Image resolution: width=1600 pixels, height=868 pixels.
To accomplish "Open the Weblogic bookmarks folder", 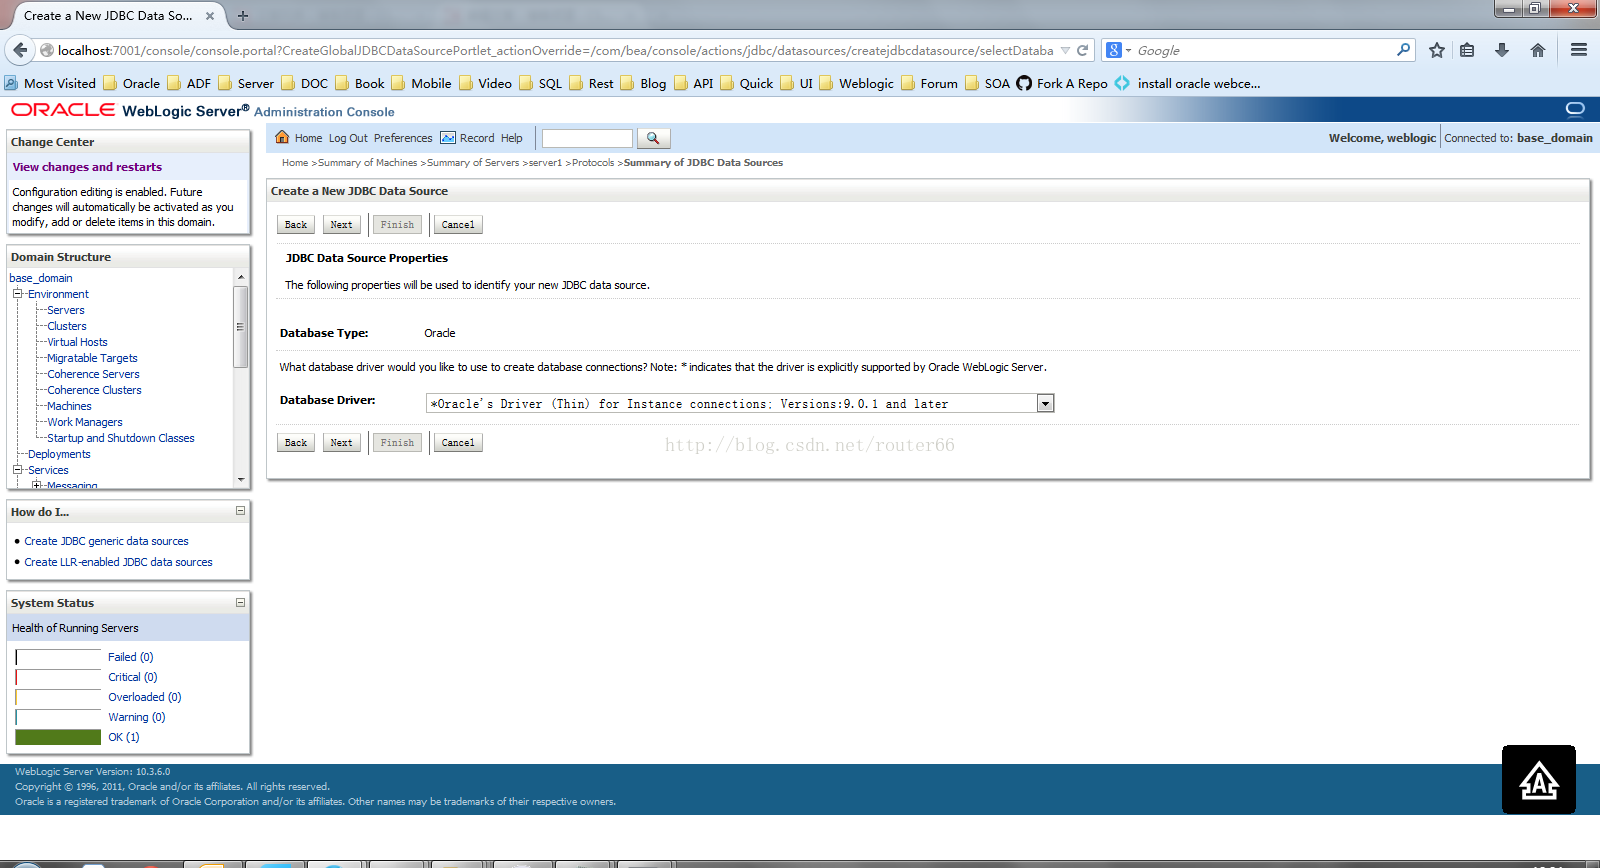I will click(x=857, y=83).
